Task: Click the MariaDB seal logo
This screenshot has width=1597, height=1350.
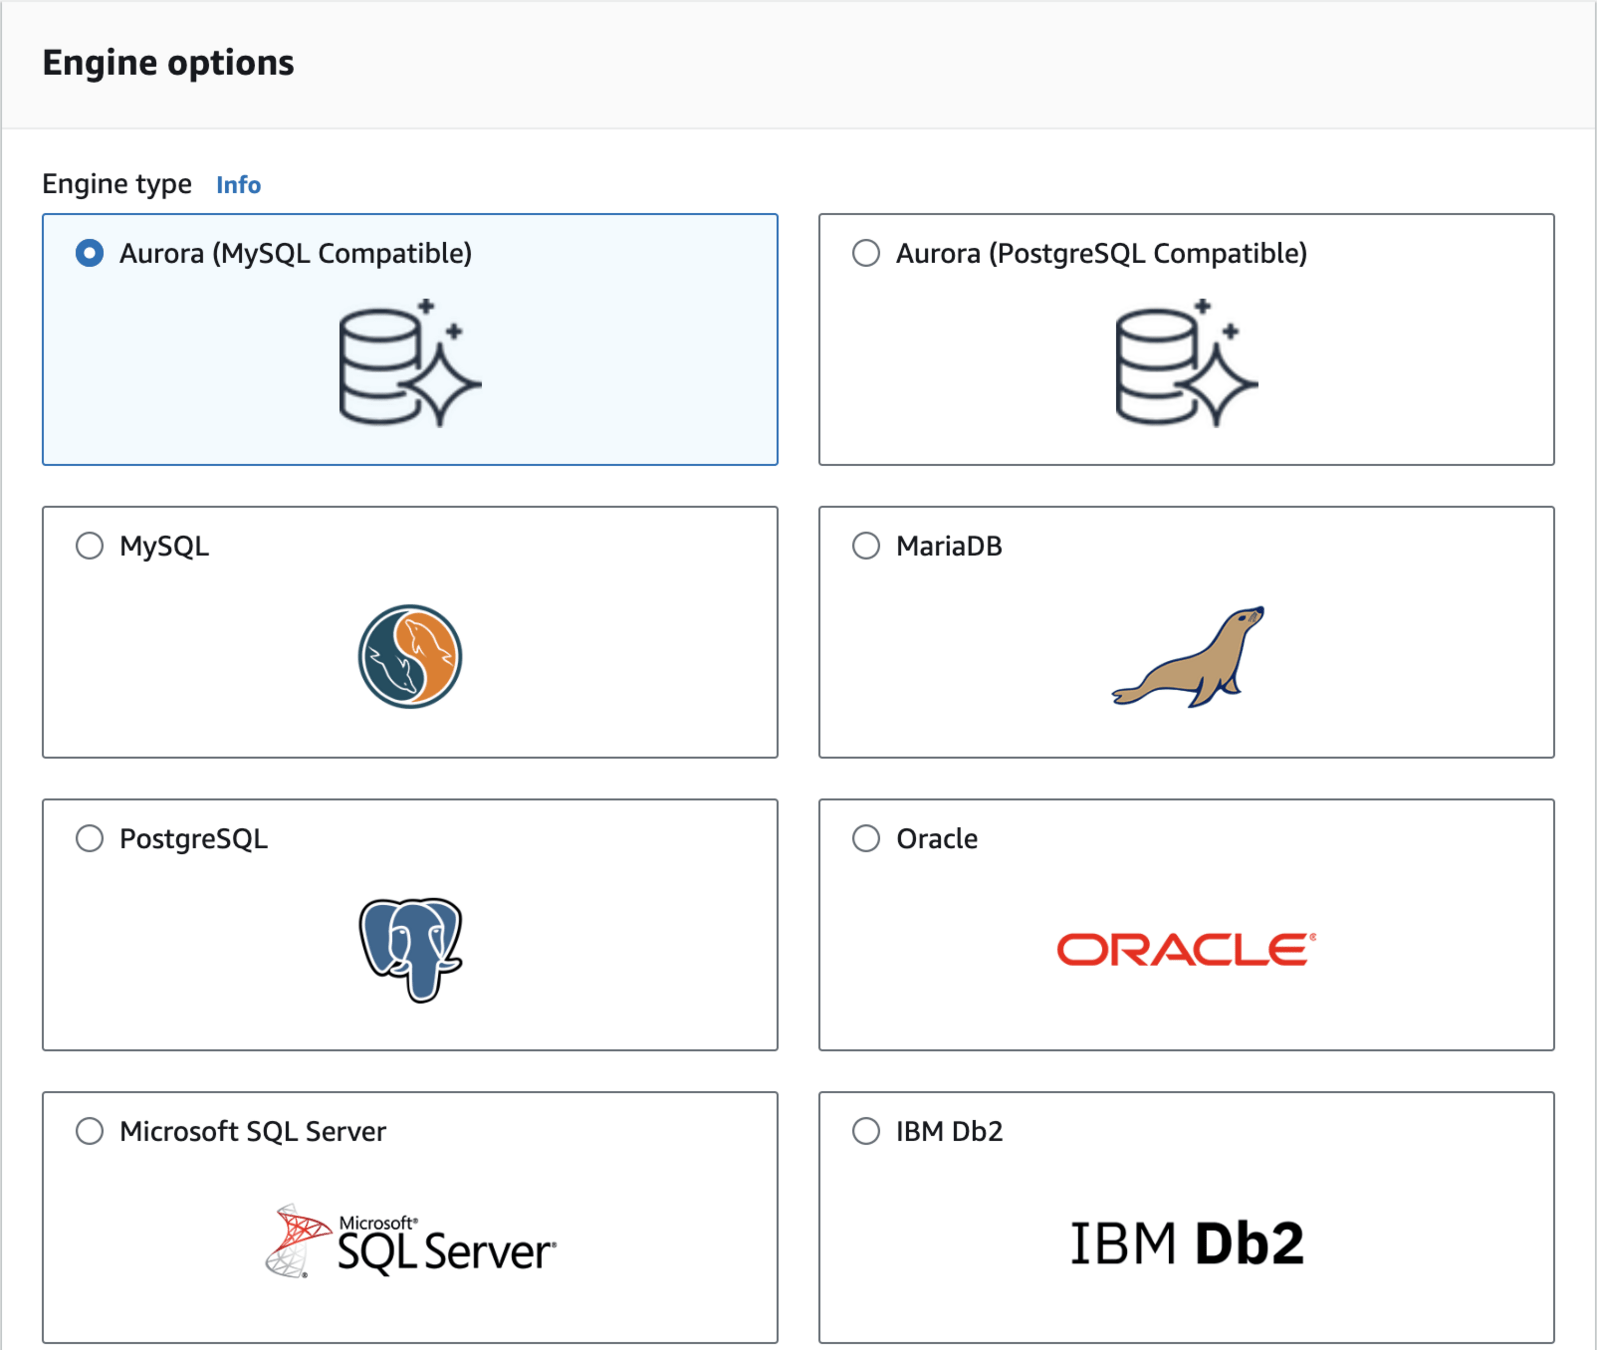Action: (x=1188, y=657)
